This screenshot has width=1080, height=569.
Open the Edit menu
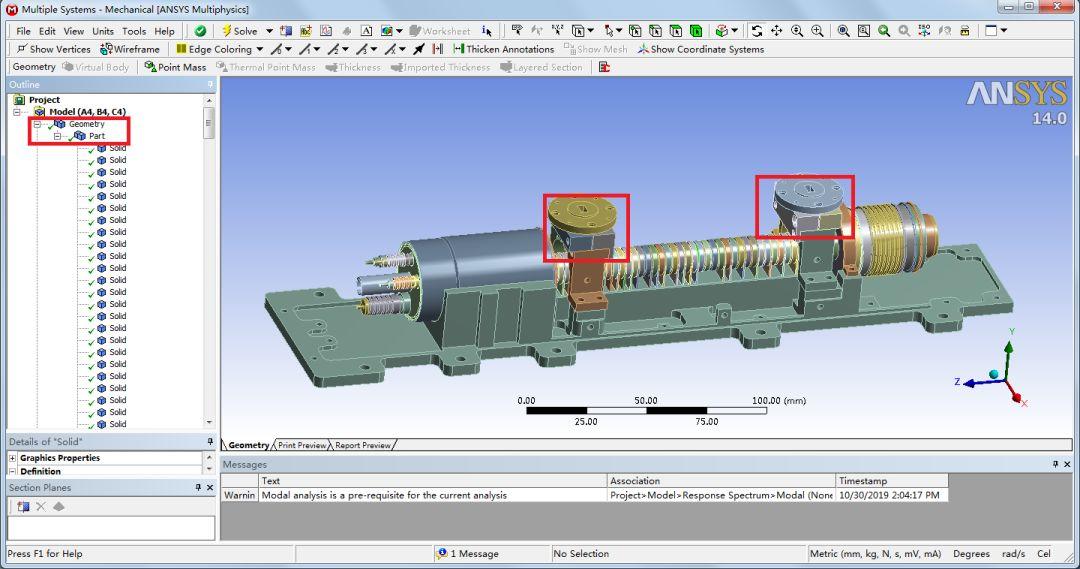click(47, 31)
